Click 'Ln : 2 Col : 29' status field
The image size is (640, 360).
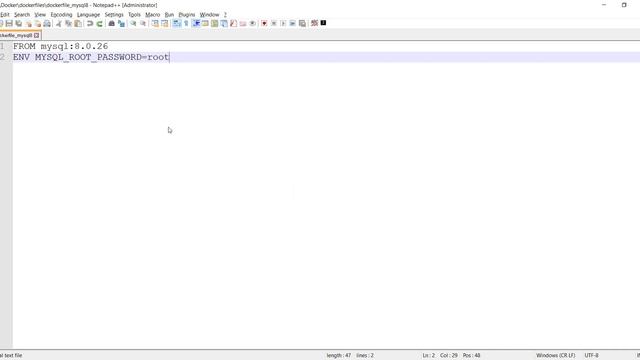click(440, 356)
